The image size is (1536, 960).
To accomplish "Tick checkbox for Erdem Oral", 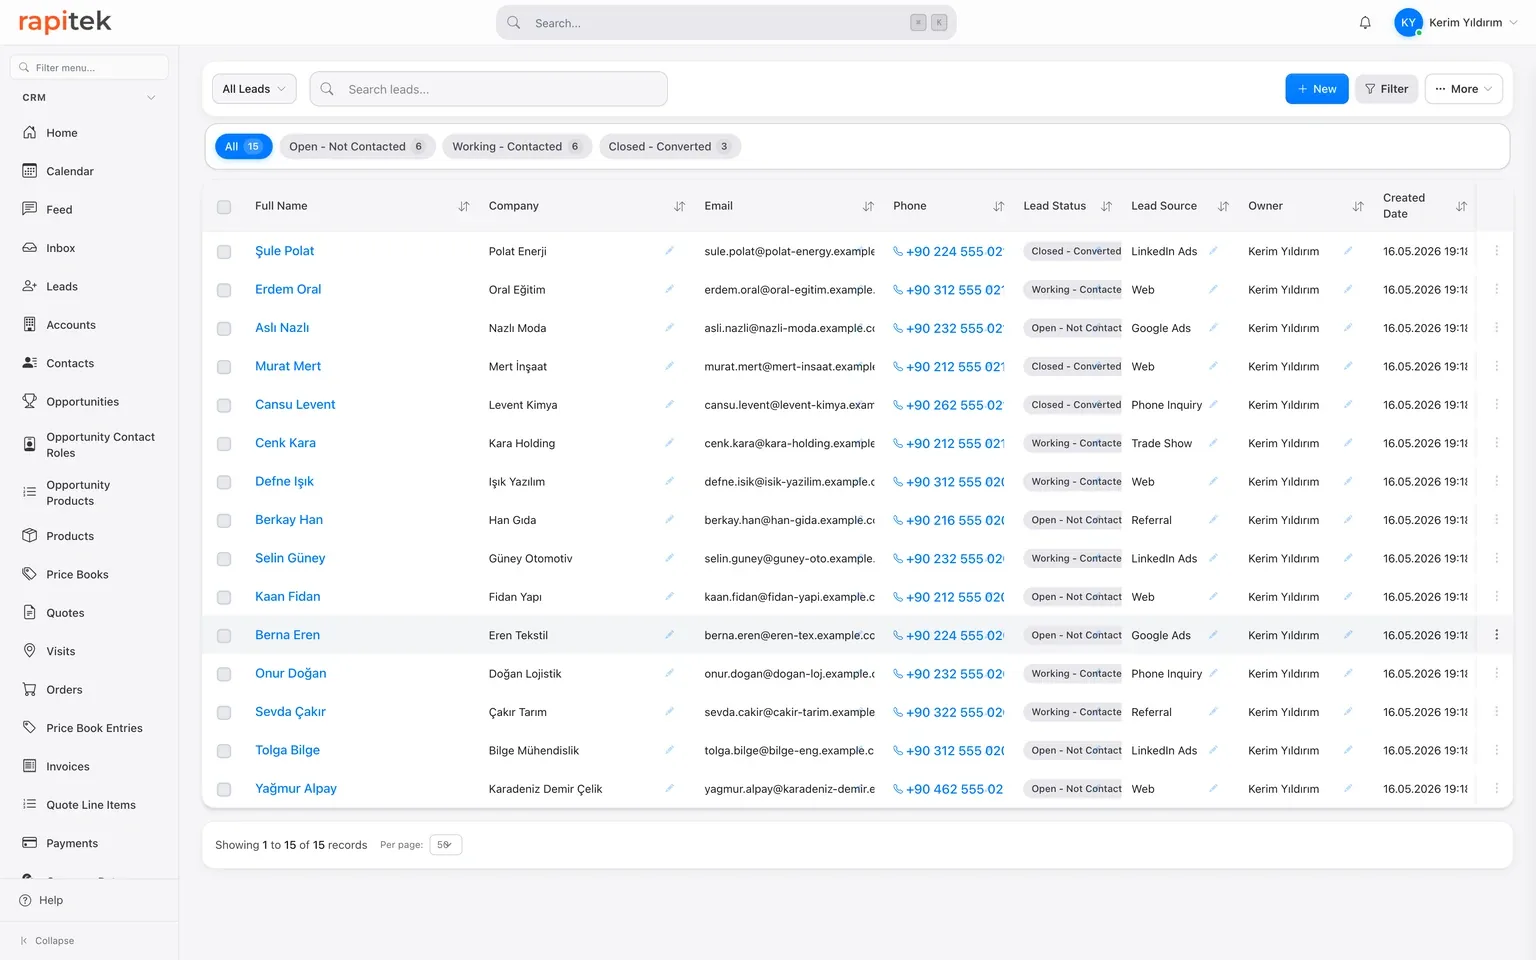I will pos(224,290).
